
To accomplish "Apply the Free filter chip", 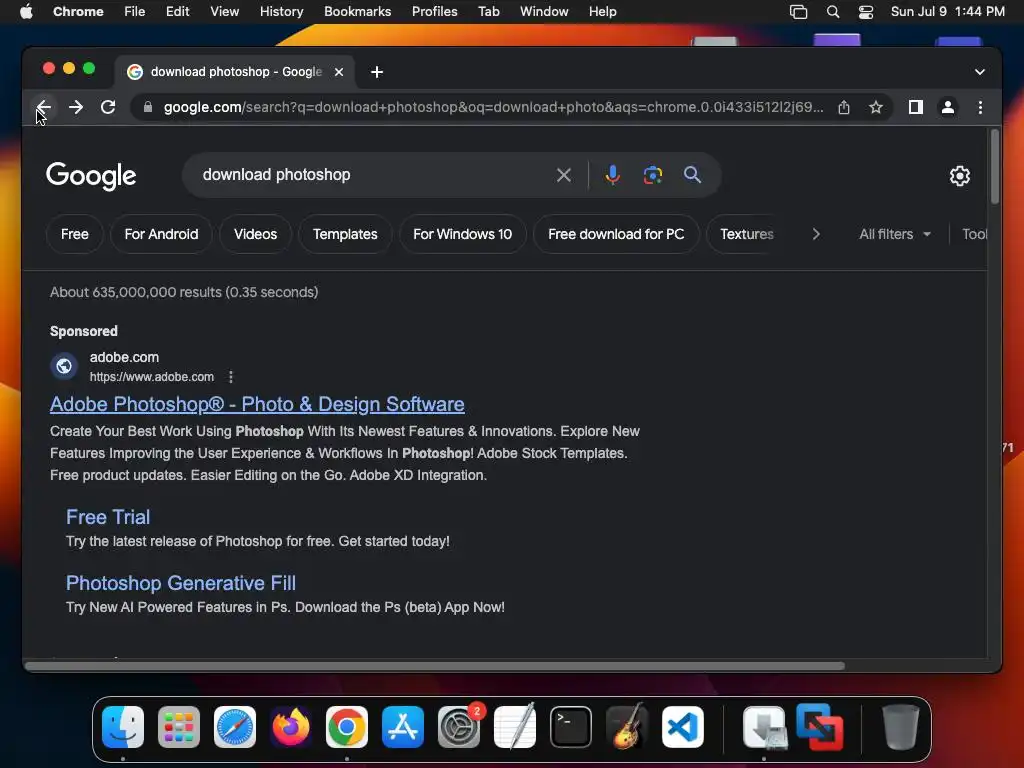I will point(74,234).
